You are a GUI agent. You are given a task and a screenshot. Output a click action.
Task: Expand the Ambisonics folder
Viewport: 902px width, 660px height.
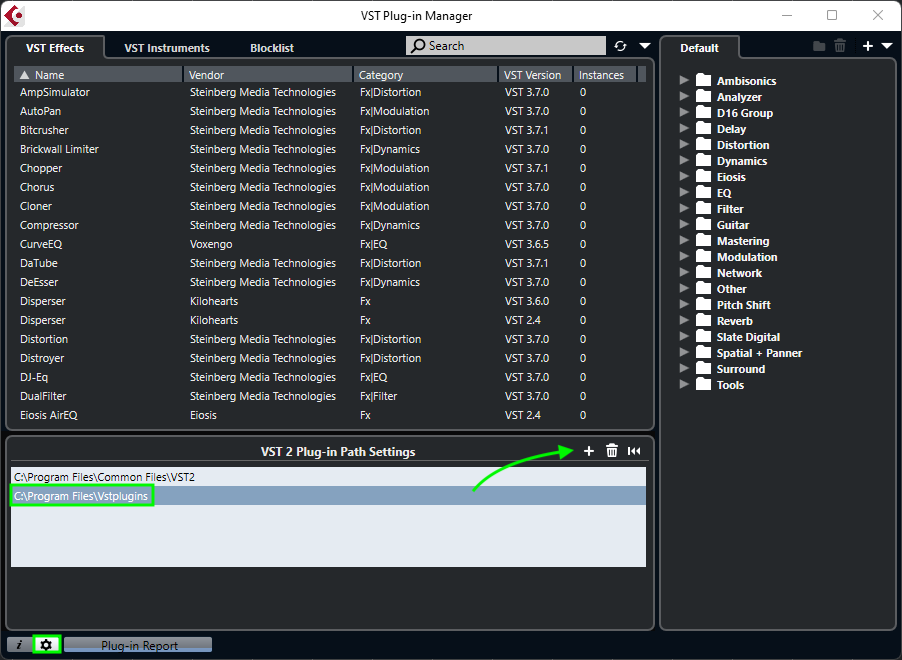(684, 80)
